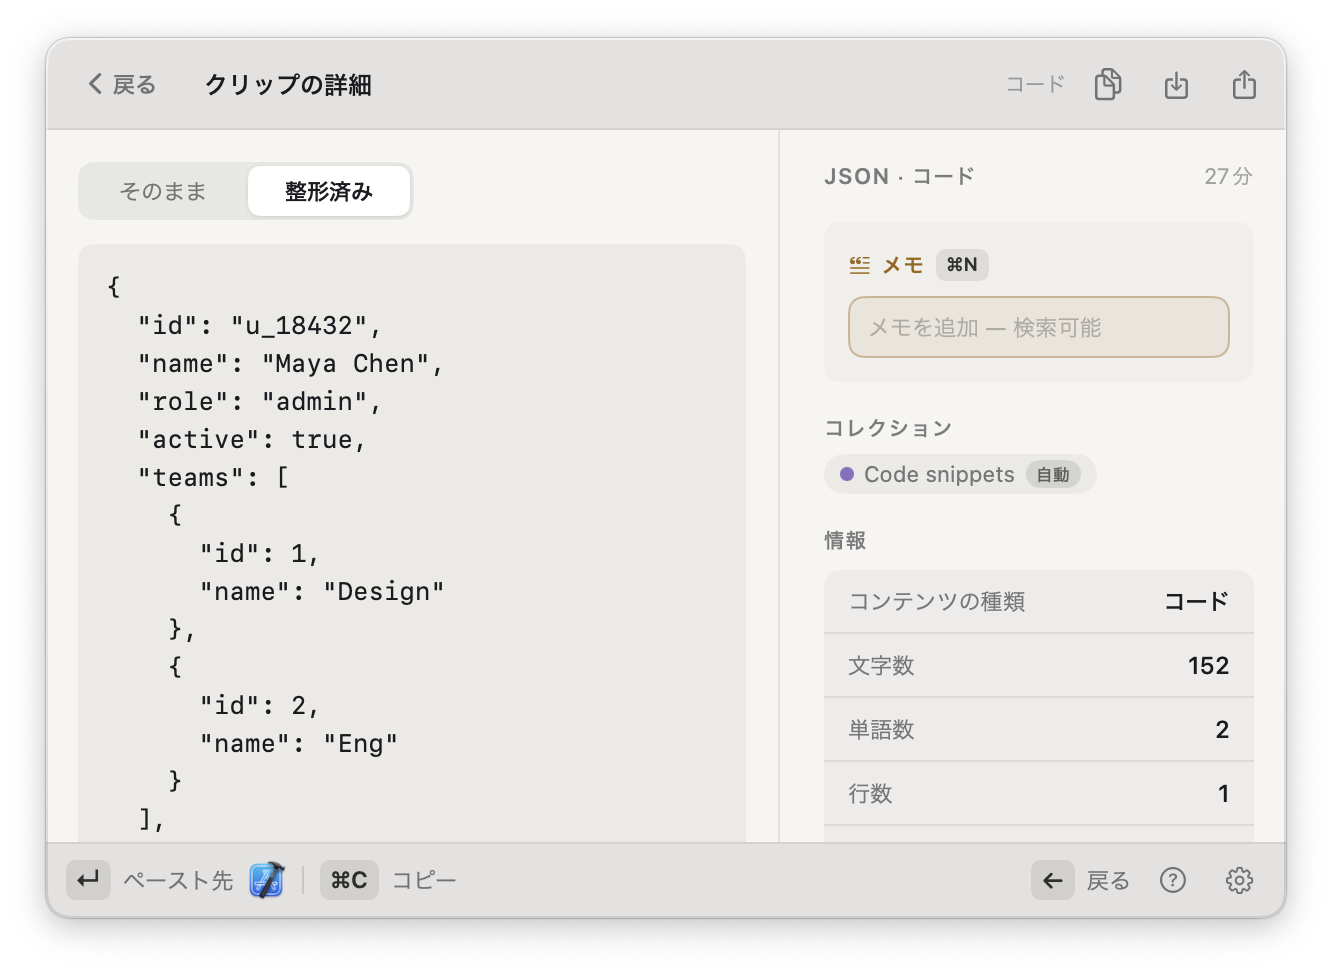Image resolution: width=1332 pixels, height=972 pixels.
Task: Focus the メモを追加 input field
Action: tap(1038, 327)
